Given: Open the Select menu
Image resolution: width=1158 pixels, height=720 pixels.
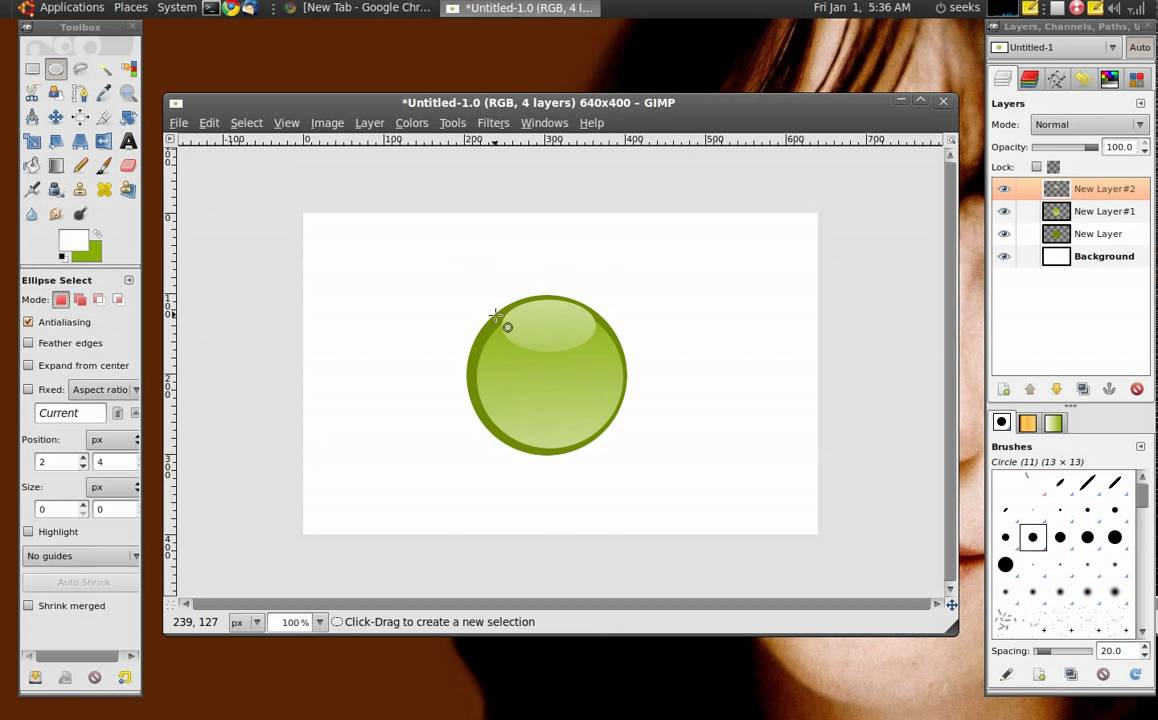Looking at the screenshot, I should [246, 123].
